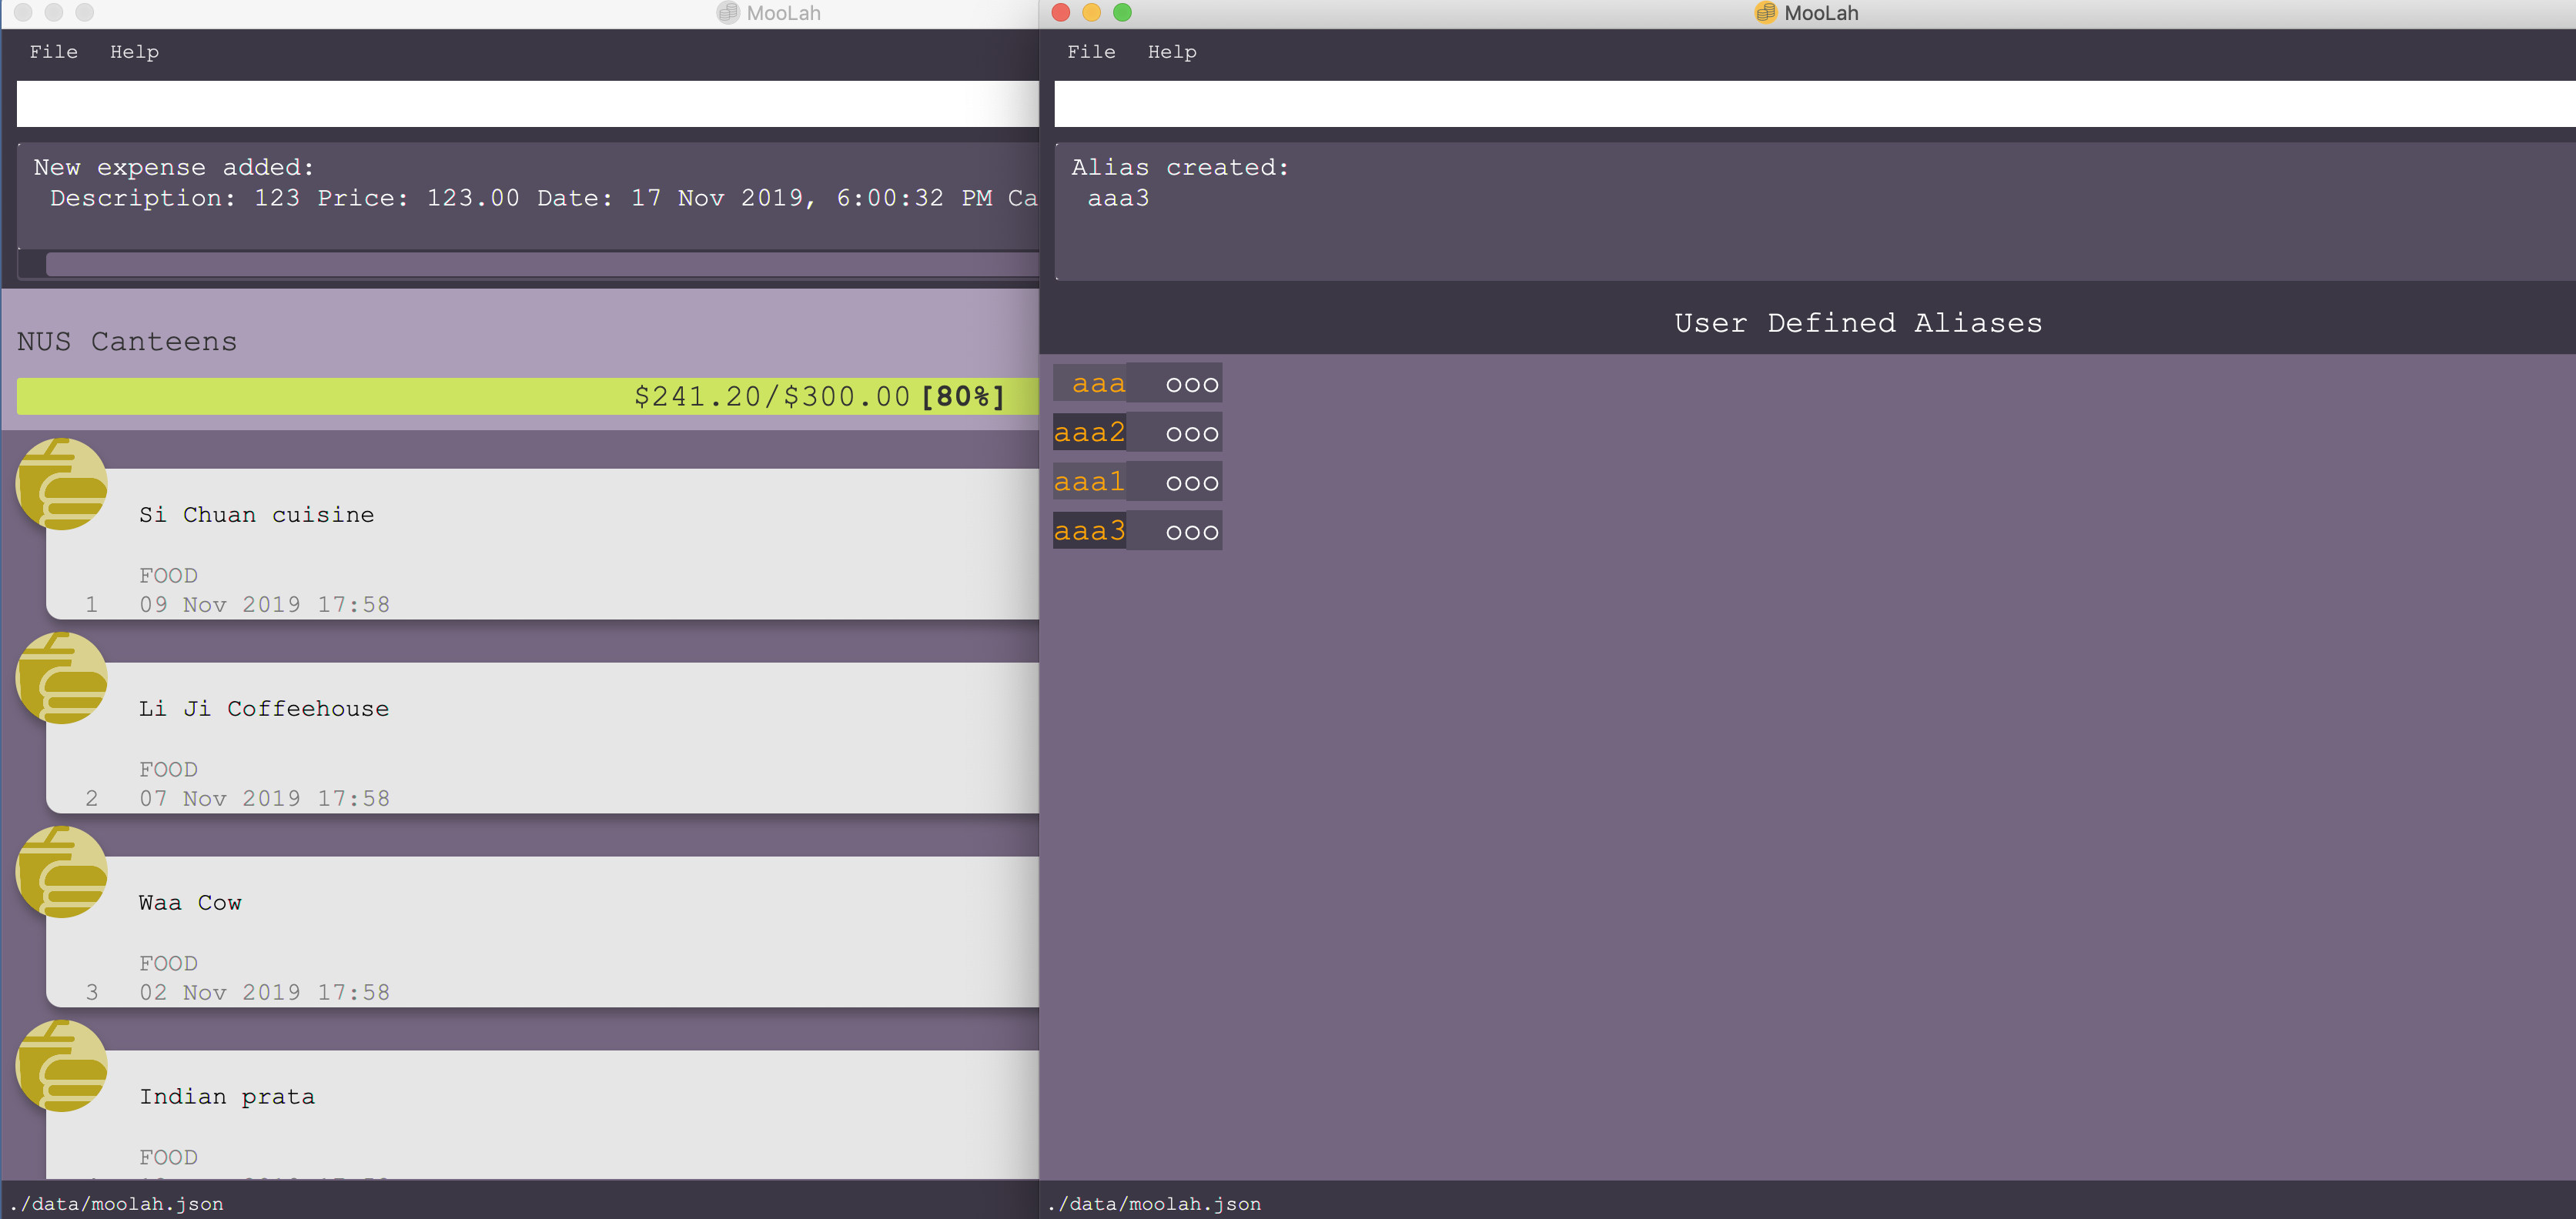Click the food icon for Li Ji Coffeehouse

[62, 679]
